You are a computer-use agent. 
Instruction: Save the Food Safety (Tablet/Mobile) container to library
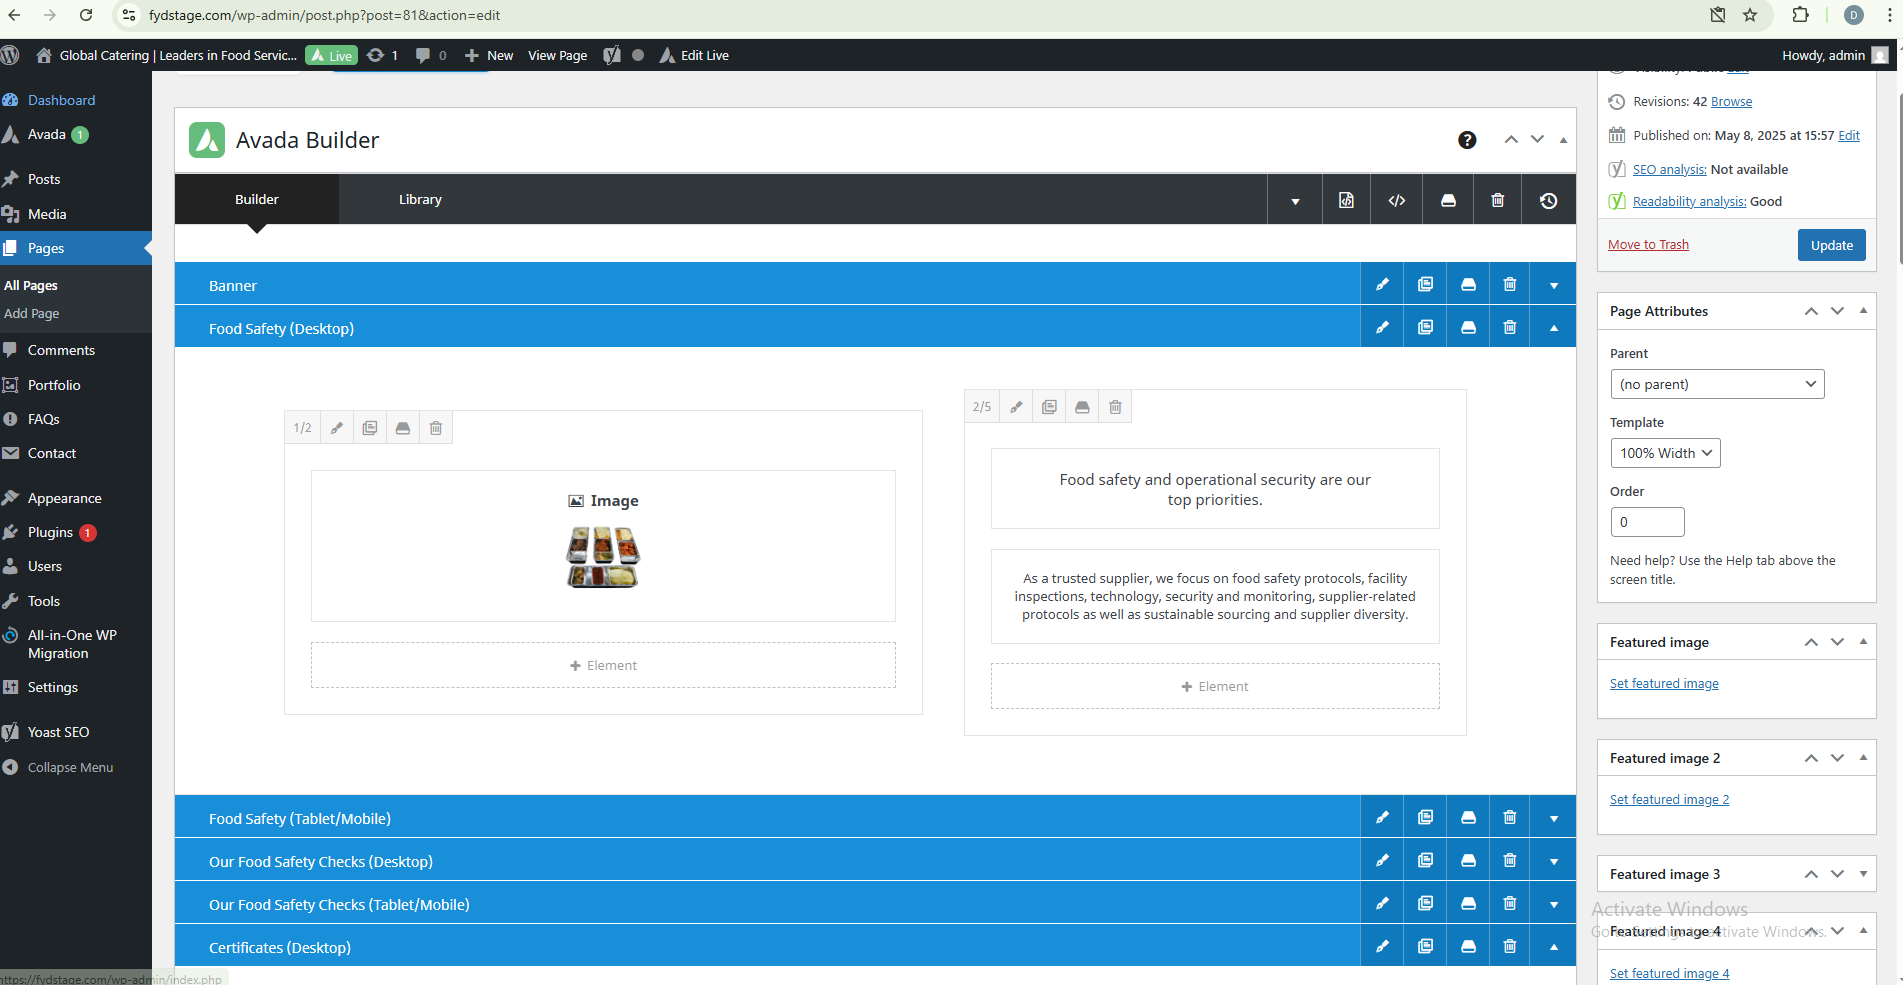point(1468,818)
